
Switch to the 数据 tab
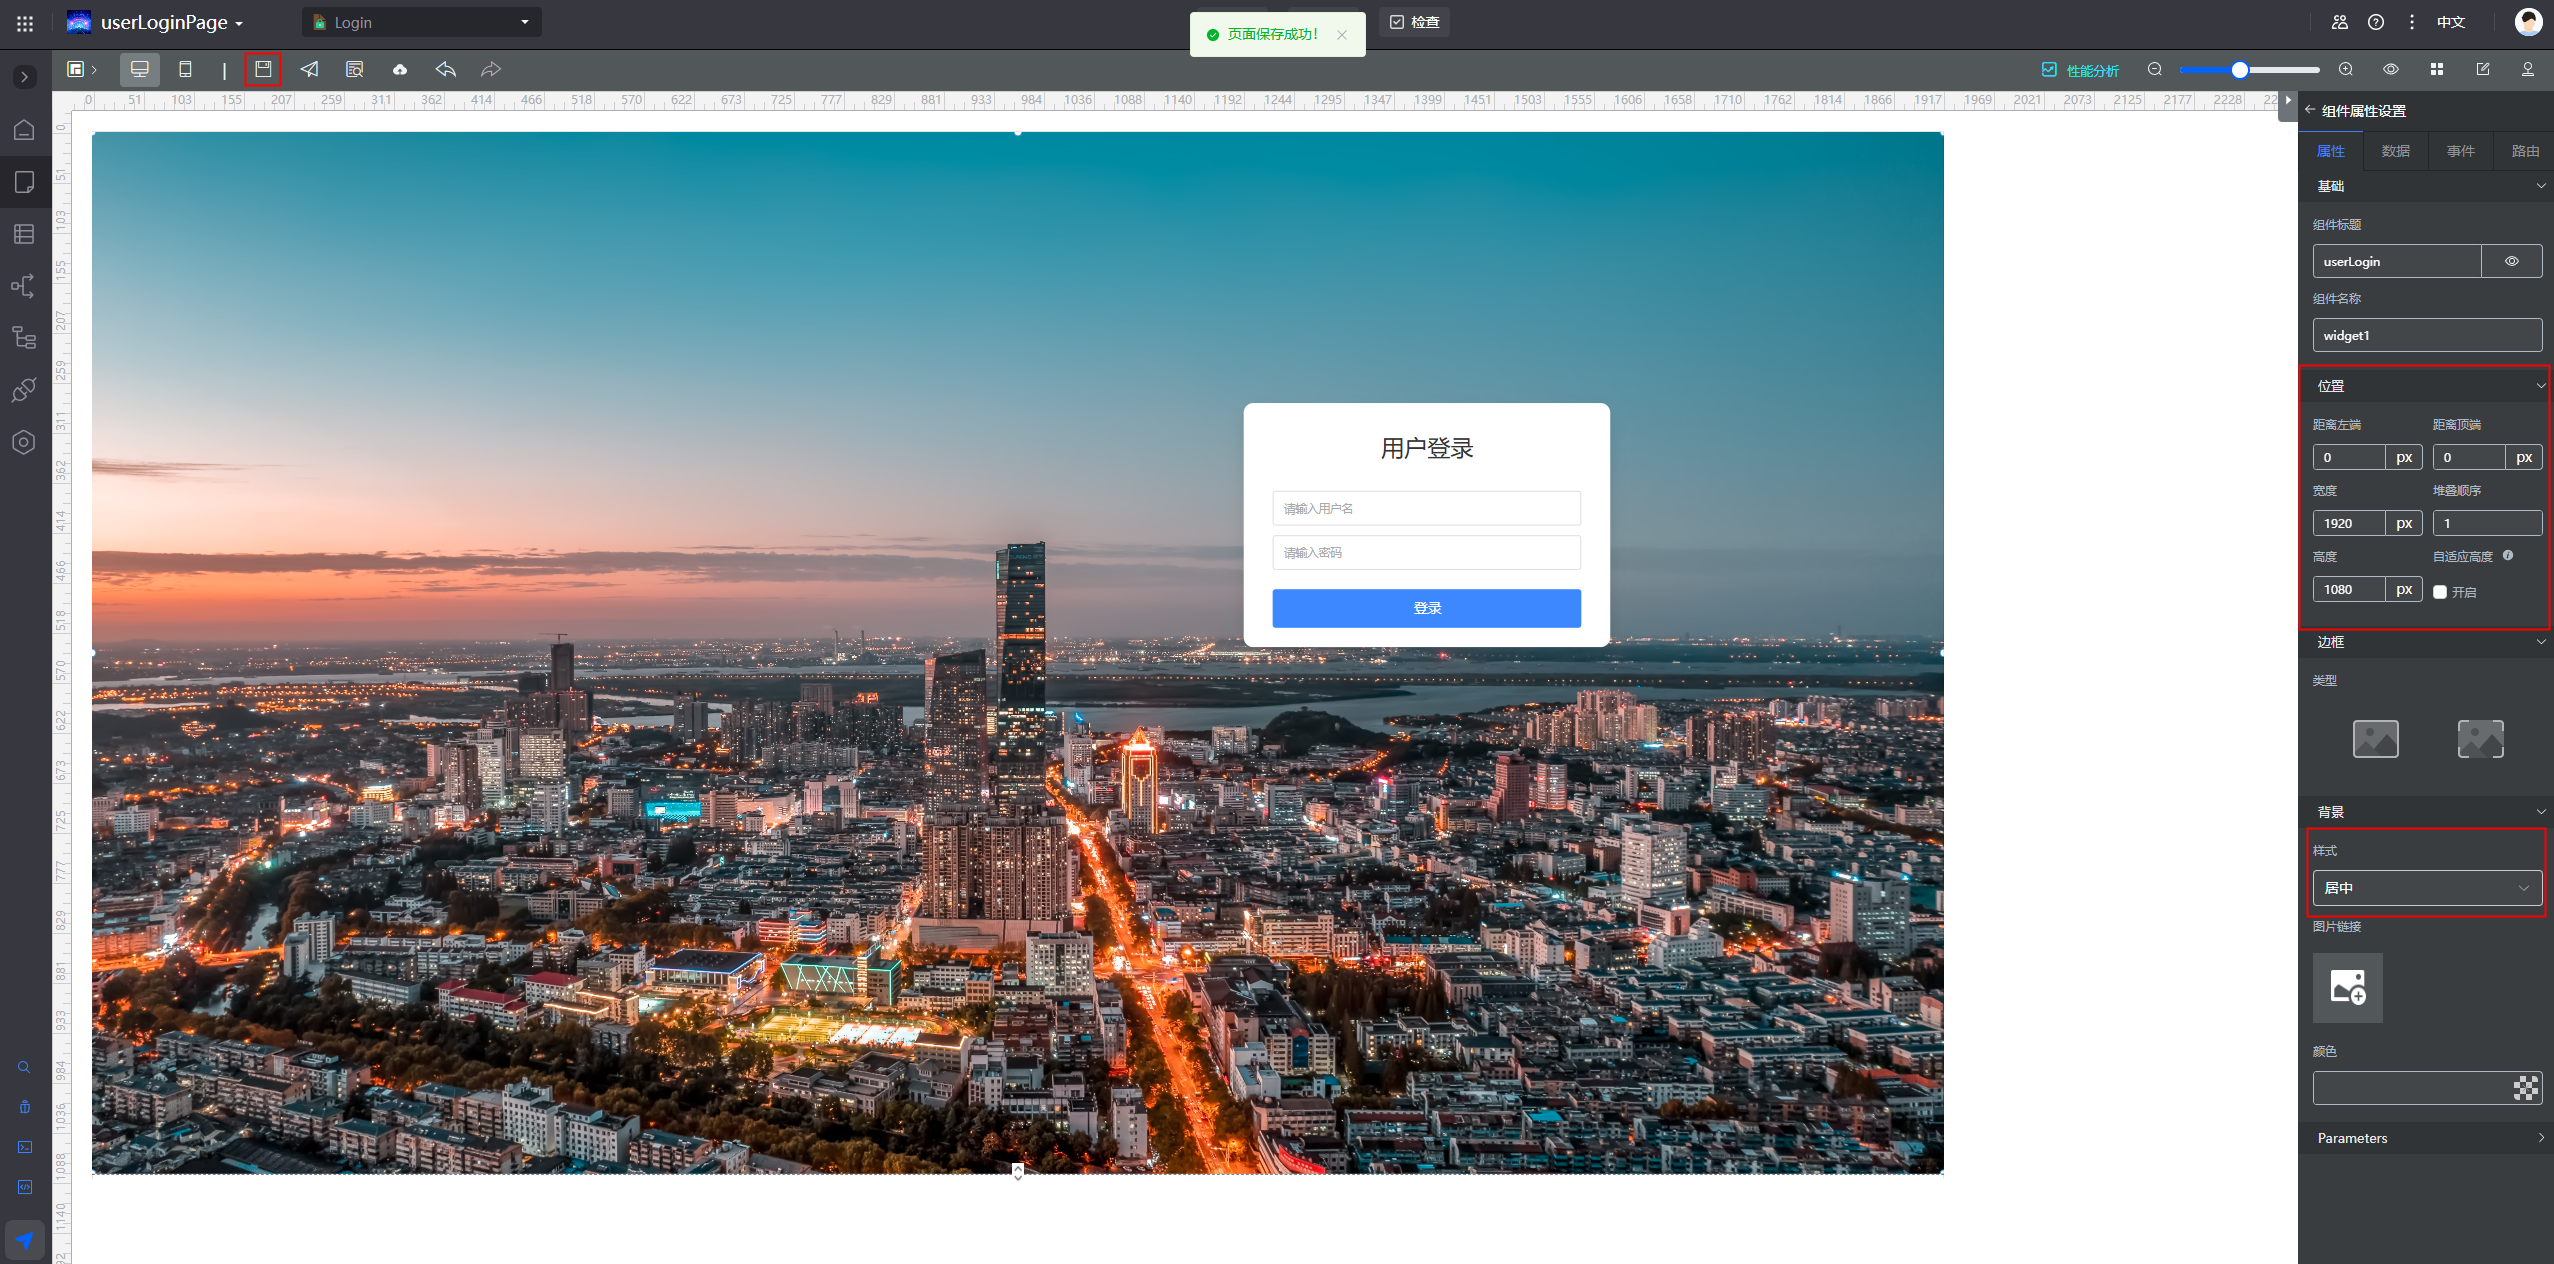pos(2395,151)
